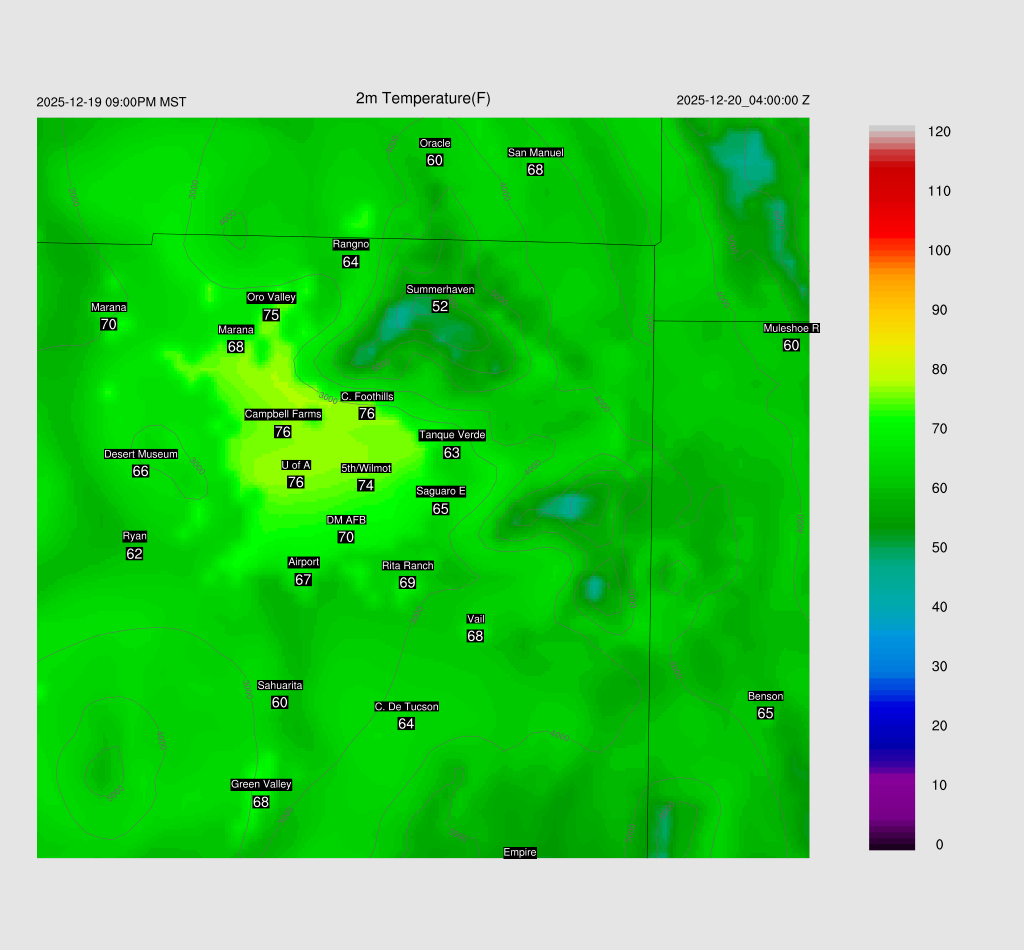This screenshot has height=950, width=1024.
Task: Select the 5th/Wilmot station label
Action: point(366,468)
